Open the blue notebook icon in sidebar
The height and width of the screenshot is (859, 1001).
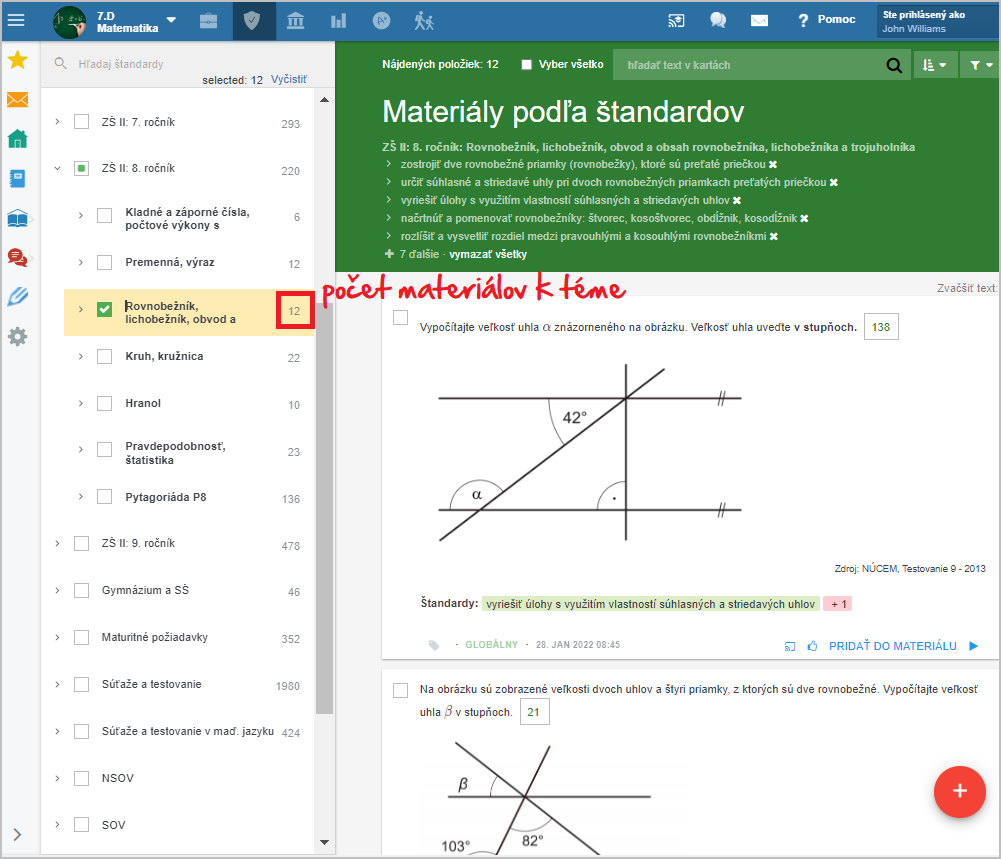click(x=17, y=179)
